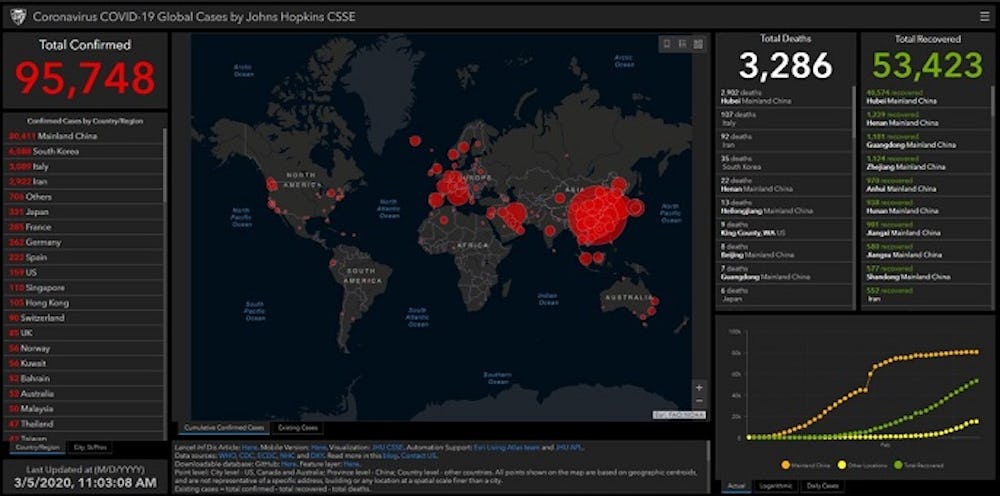Viewport: 1000px width, 496px height.
Task: Select Guangdong row in recovered list
Action: tap(926, 140)
